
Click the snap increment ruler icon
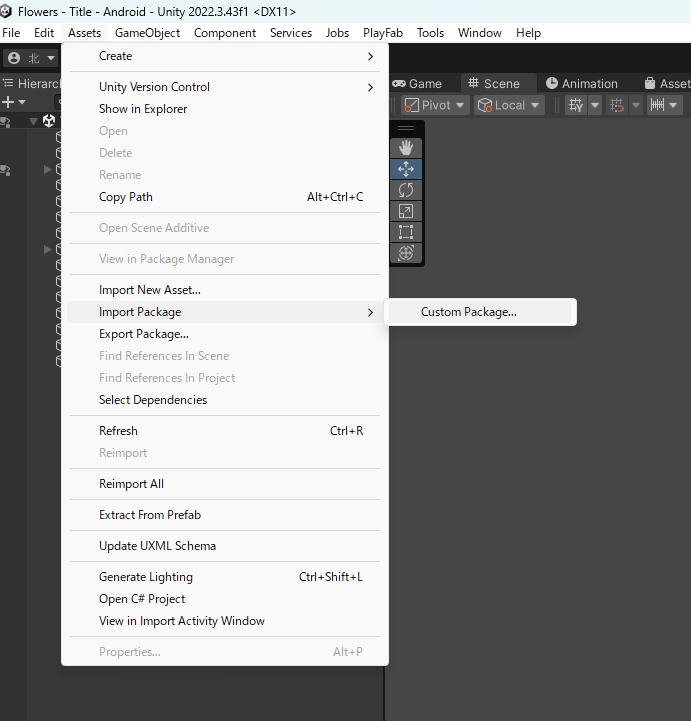tap(657, 105)
